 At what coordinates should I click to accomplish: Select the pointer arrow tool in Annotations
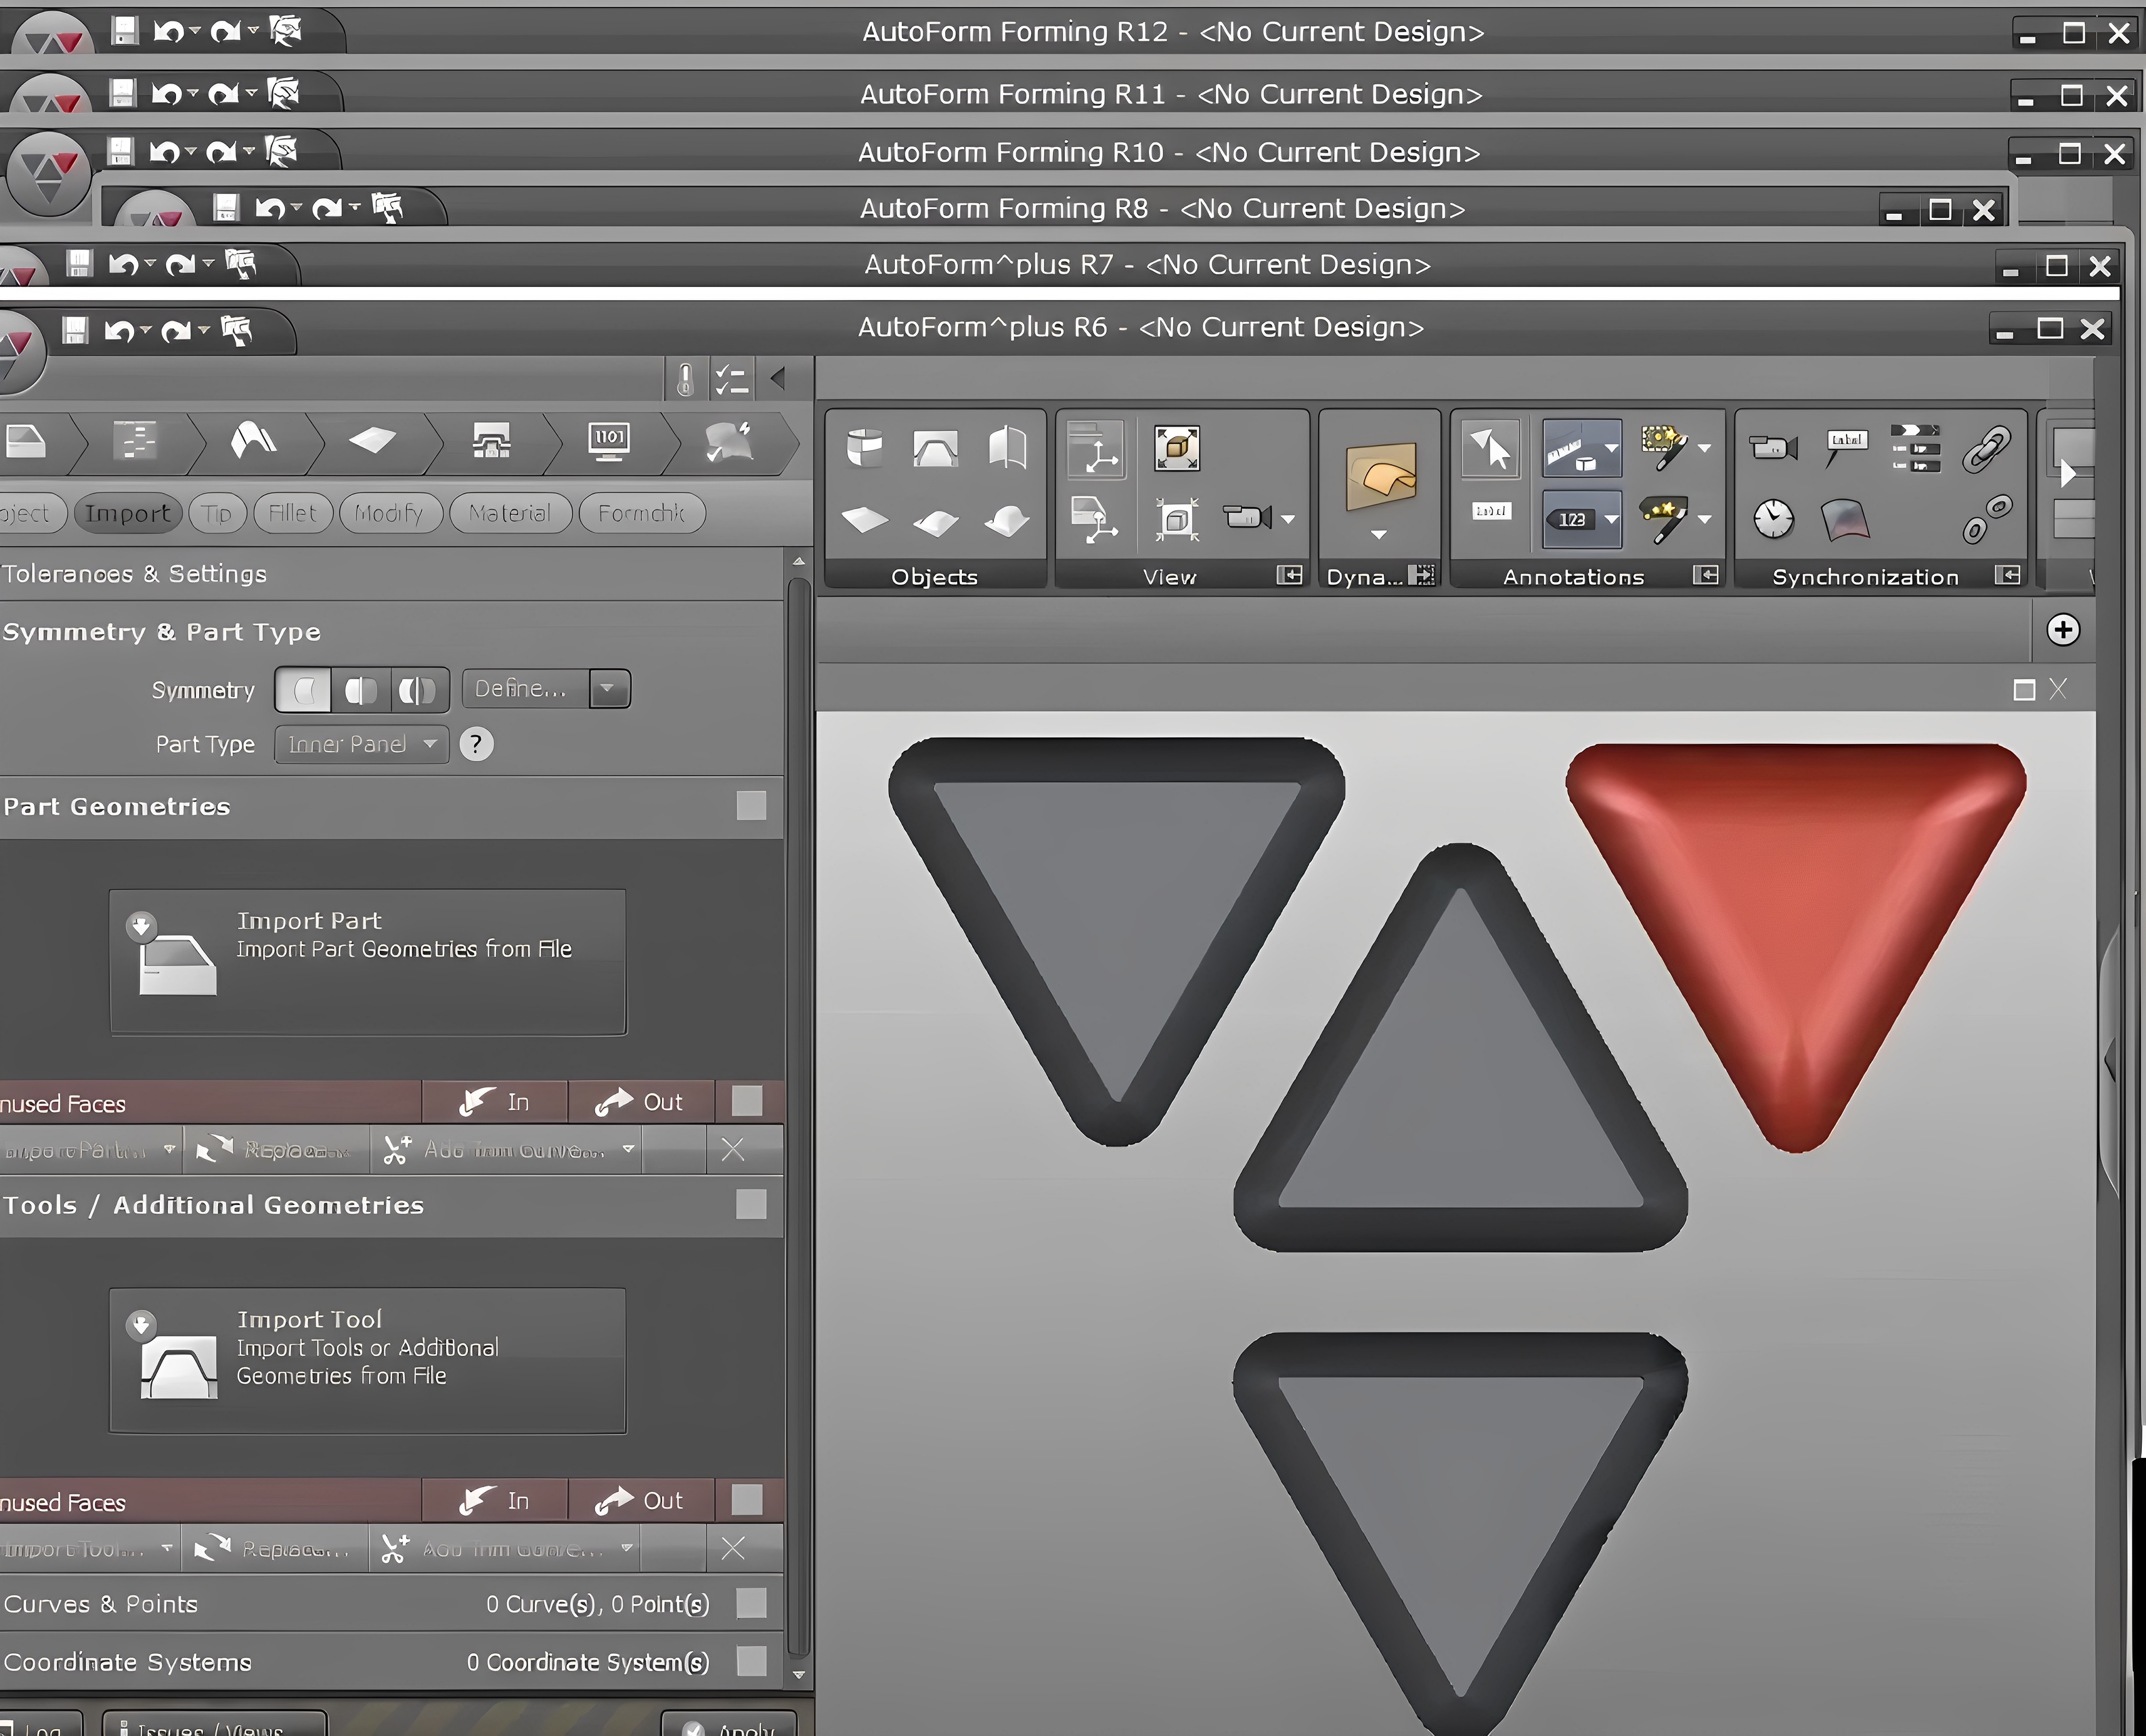click(1490, 448)
